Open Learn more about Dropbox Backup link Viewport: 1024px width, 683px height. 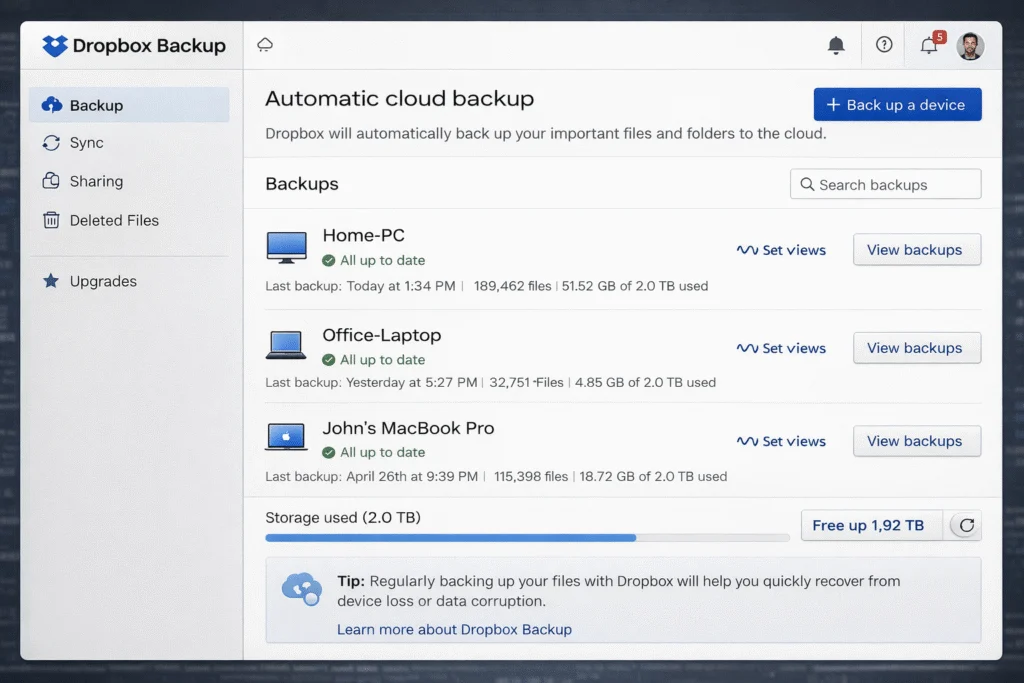(x=455, y=629)
